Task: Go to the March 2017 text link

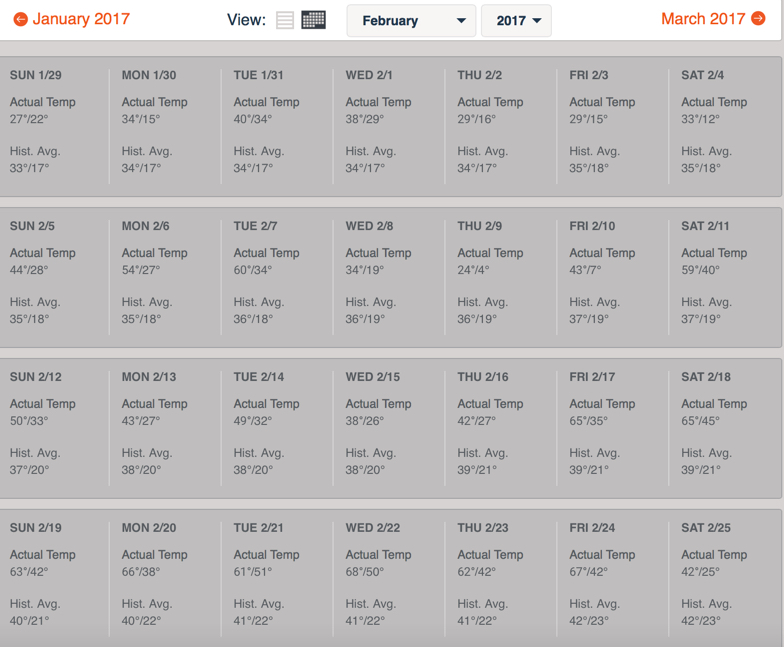Action: [x=703, y=19]
